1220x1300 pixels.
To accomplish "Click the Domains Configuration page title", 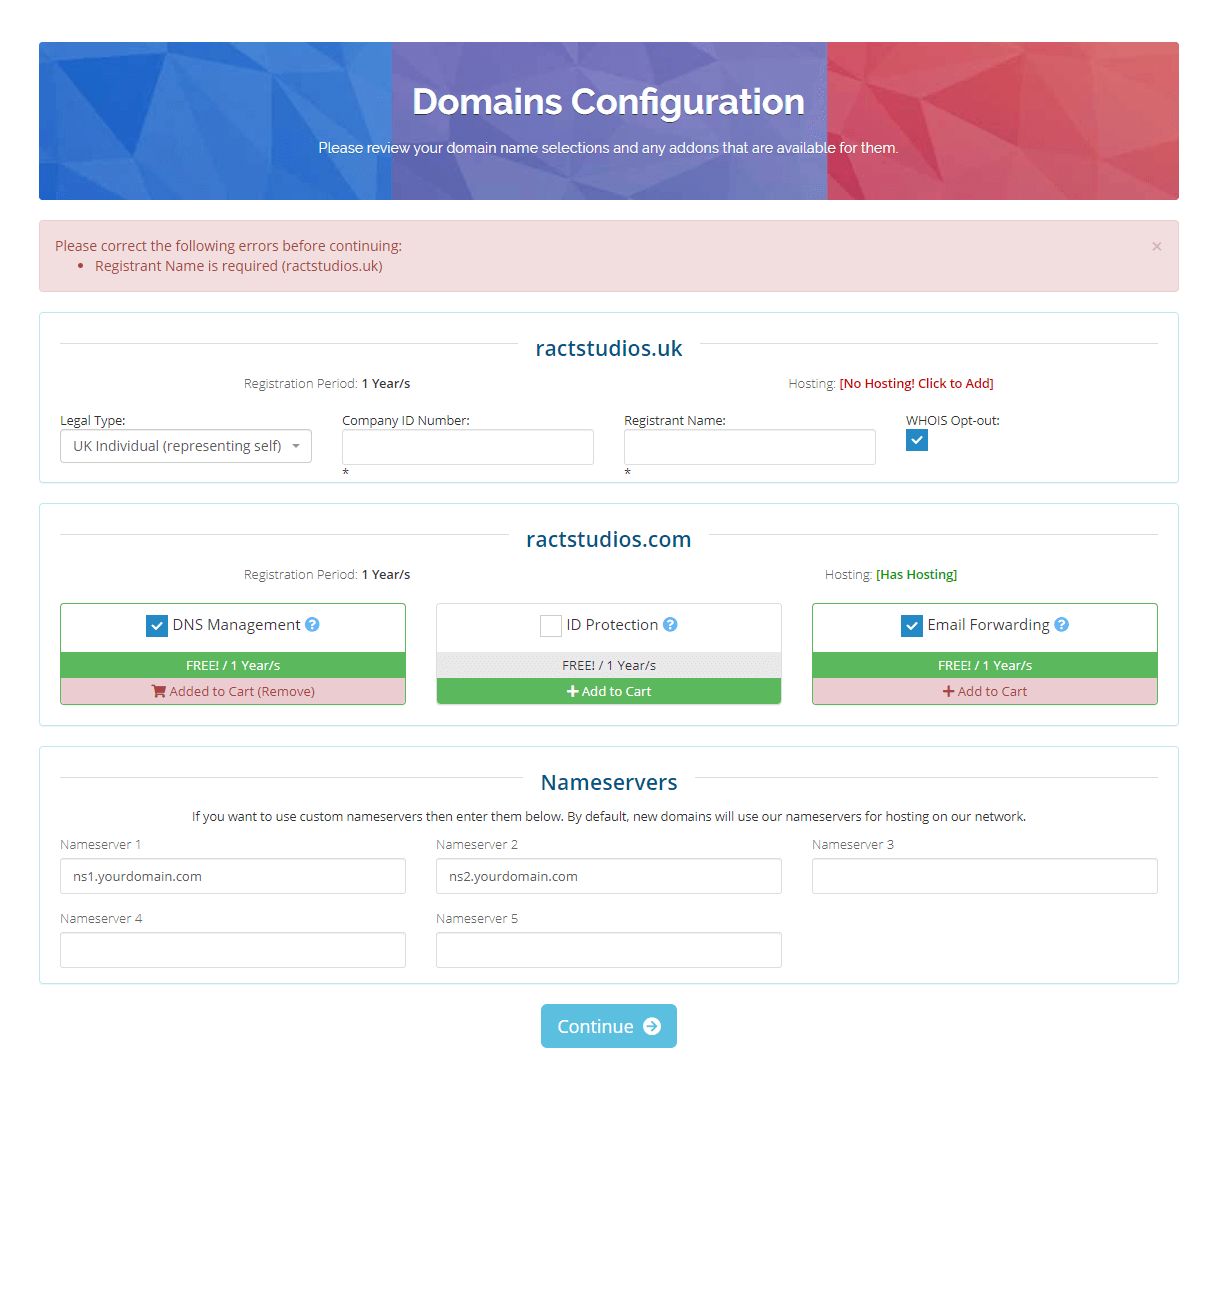I will 608,102.
